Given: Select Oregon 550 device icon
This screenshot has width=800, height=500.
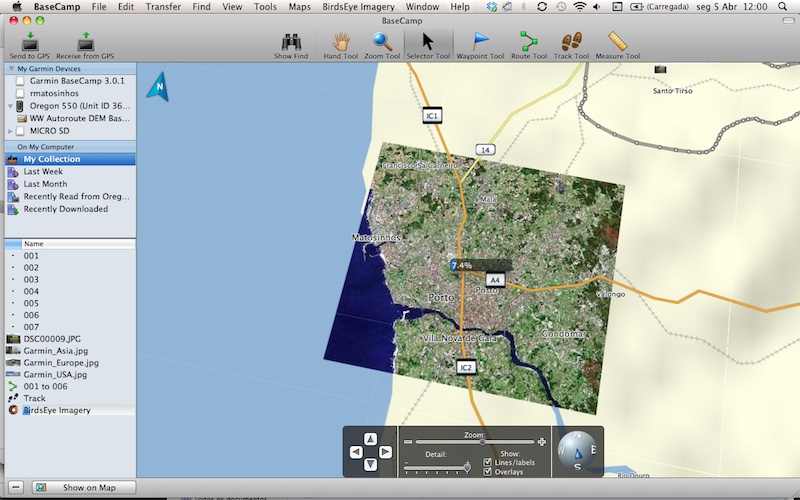Looking at the screenshot, I should (x=20, y=106).
